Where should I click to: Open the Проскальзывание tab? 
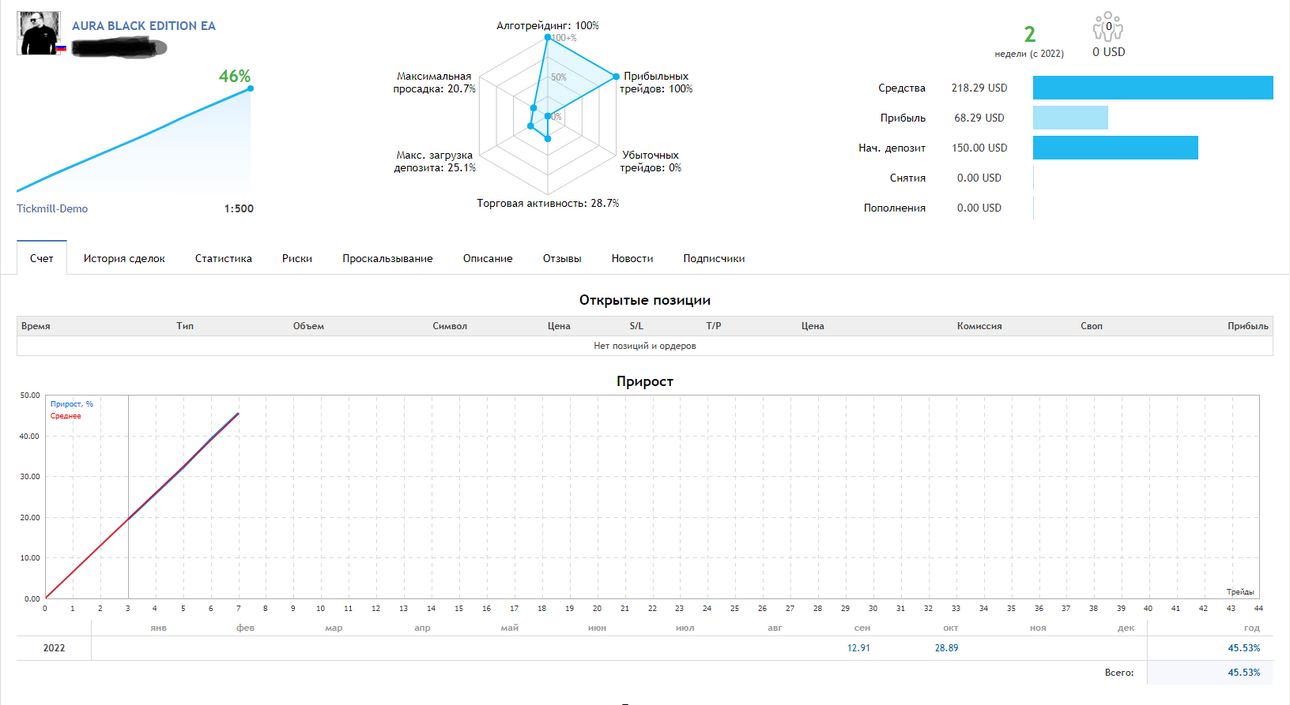pyautogui.click(x=387, y=258)
